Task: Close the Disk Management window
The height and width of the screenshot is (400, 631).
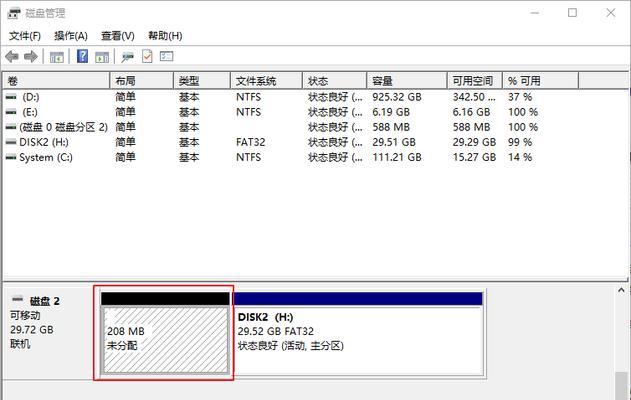Action: (610, 13)
